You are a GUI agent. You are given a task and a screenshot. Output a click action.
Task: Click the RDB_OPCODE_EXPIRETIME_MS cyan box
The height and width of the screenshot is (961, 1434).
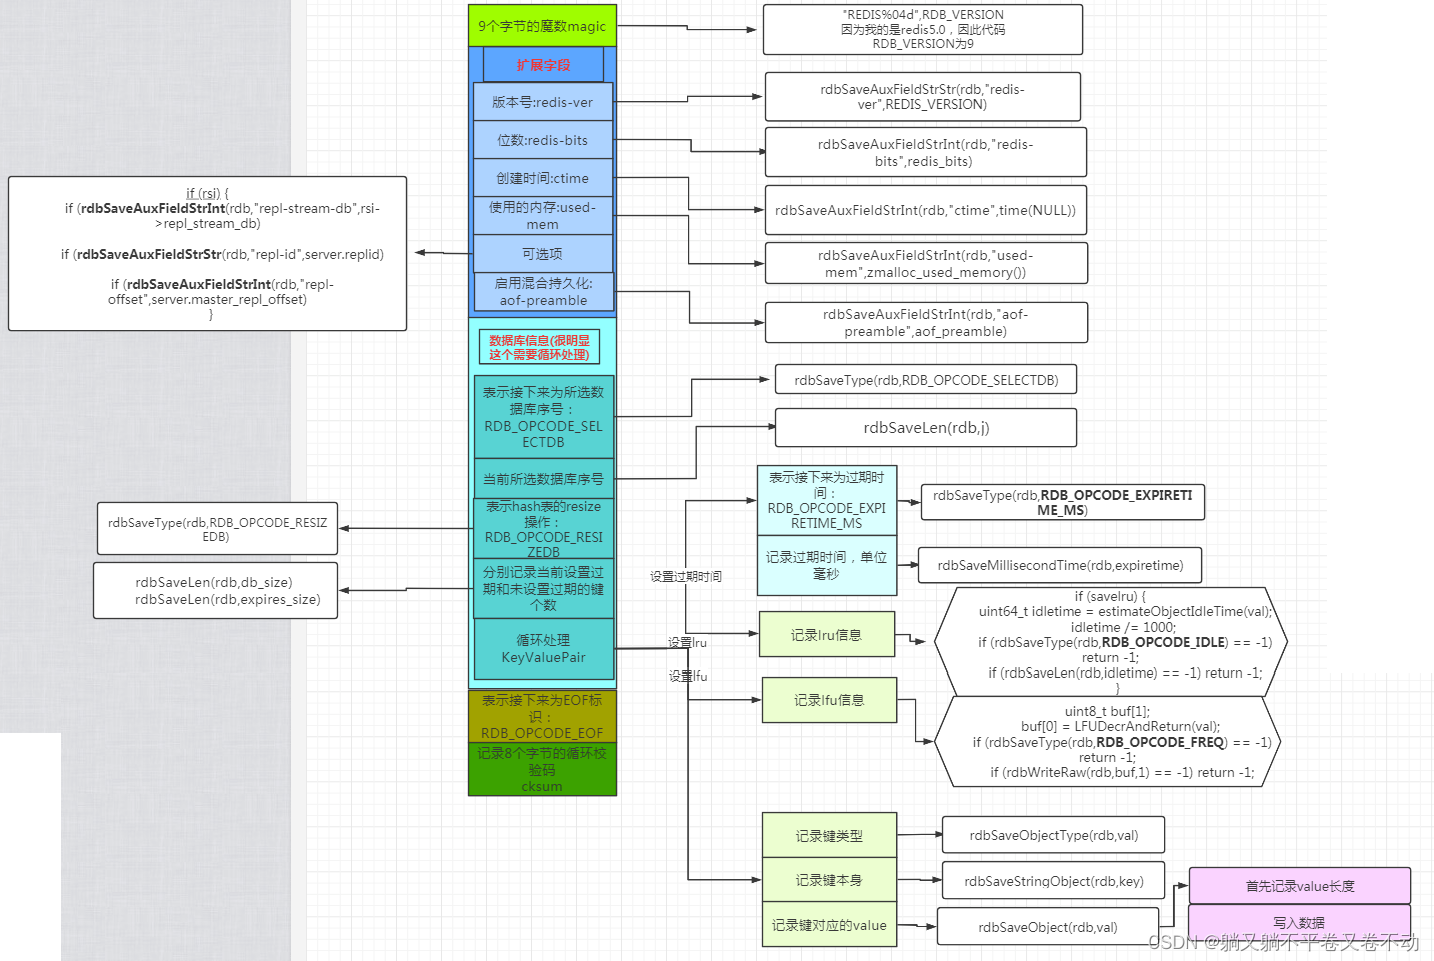point(827,500)
